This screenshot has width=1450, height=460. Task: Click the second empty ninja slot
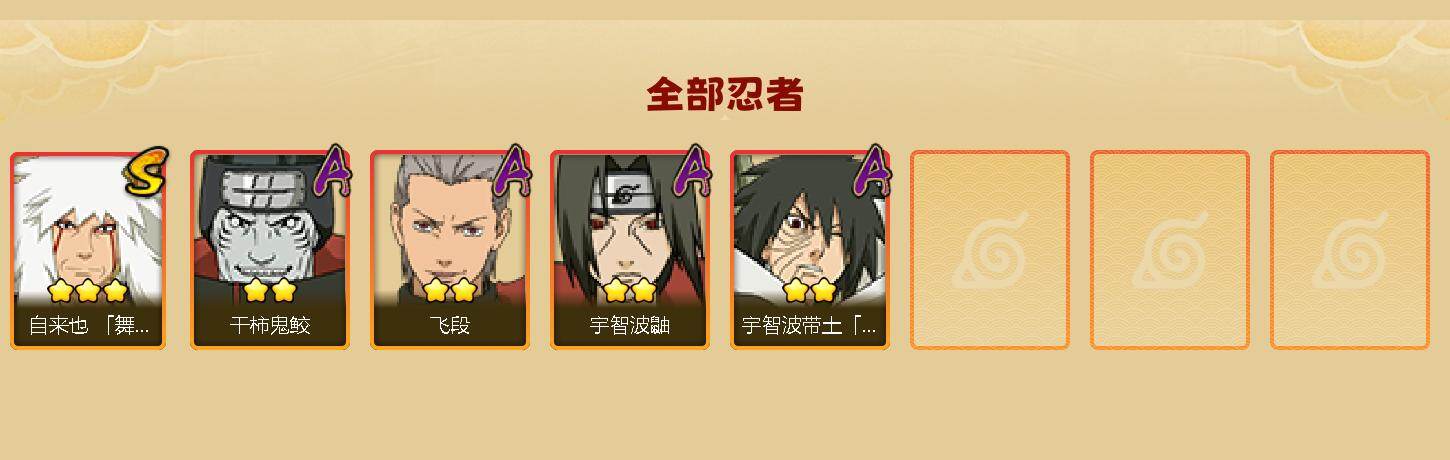coord(1170,250)
